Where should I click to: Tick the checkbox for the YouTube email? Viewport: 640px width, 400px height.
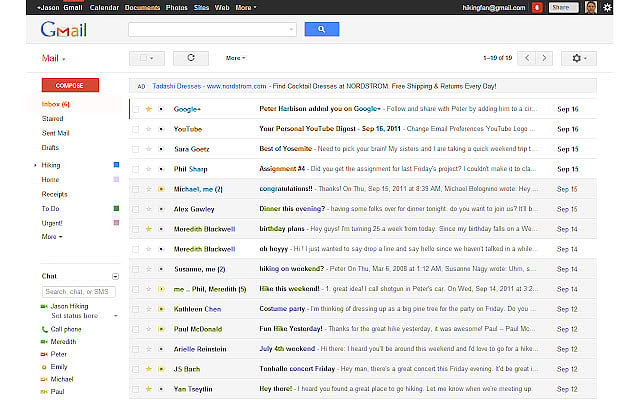(x=136, y=128)
